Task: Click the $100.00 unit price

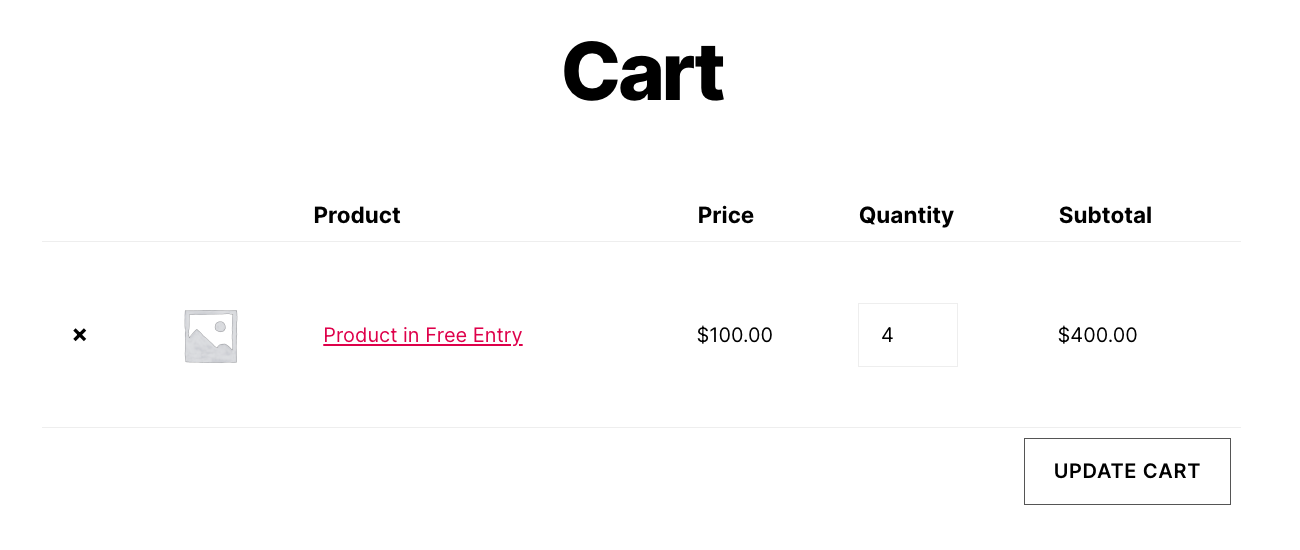Action: click(x=735, y=335)
